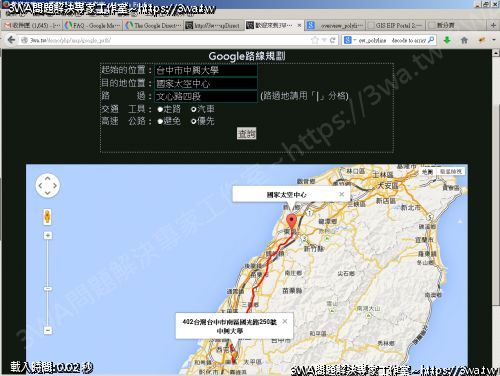Image resolution: width=500 pixels, height=376 pixels.
Task: Select the 走路 walking radio button
Action: (x=160, y=109)
